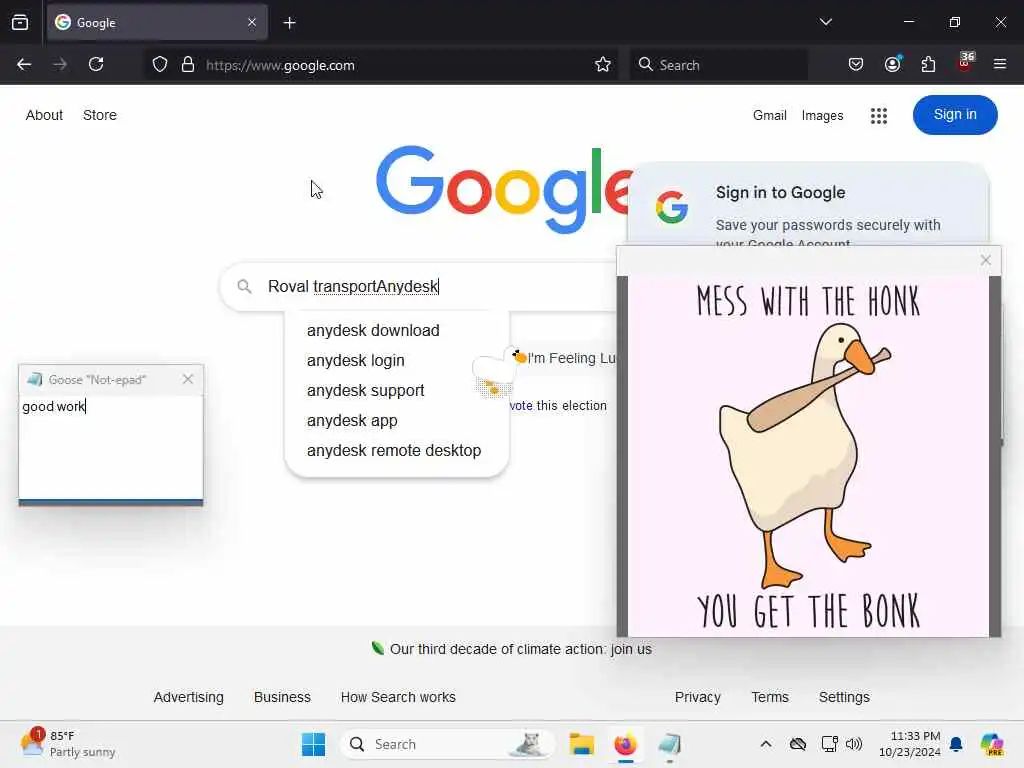Close the goose meme popup
Image resolution: width=1024 pixels, height=768 pixels.
(985, 260)
